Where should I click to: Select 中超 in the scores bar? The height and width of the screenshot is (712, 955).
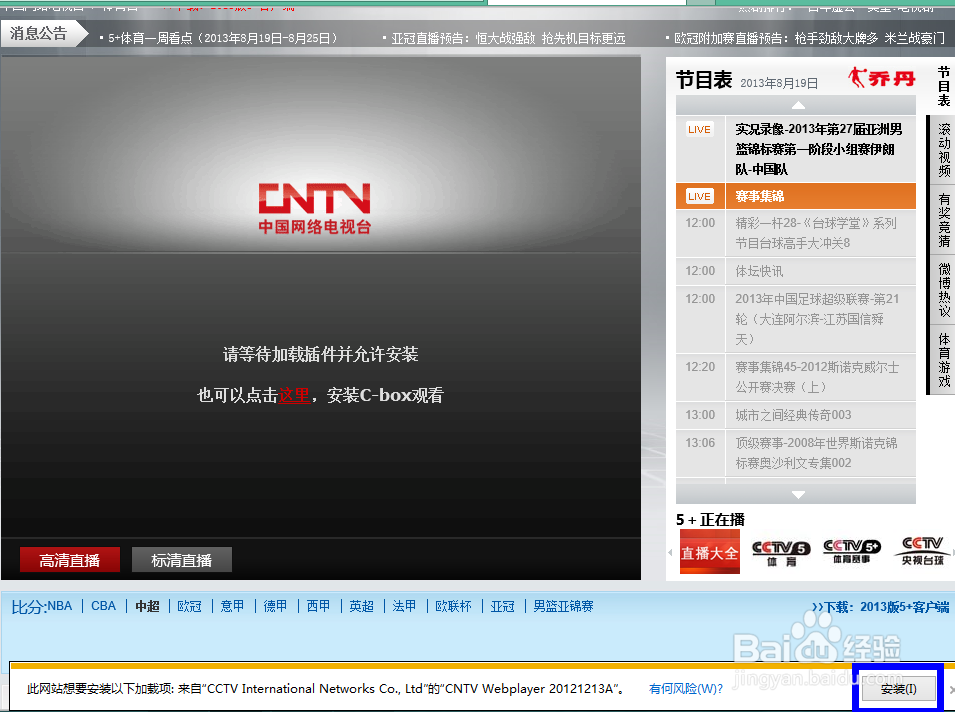pos(146,606)
